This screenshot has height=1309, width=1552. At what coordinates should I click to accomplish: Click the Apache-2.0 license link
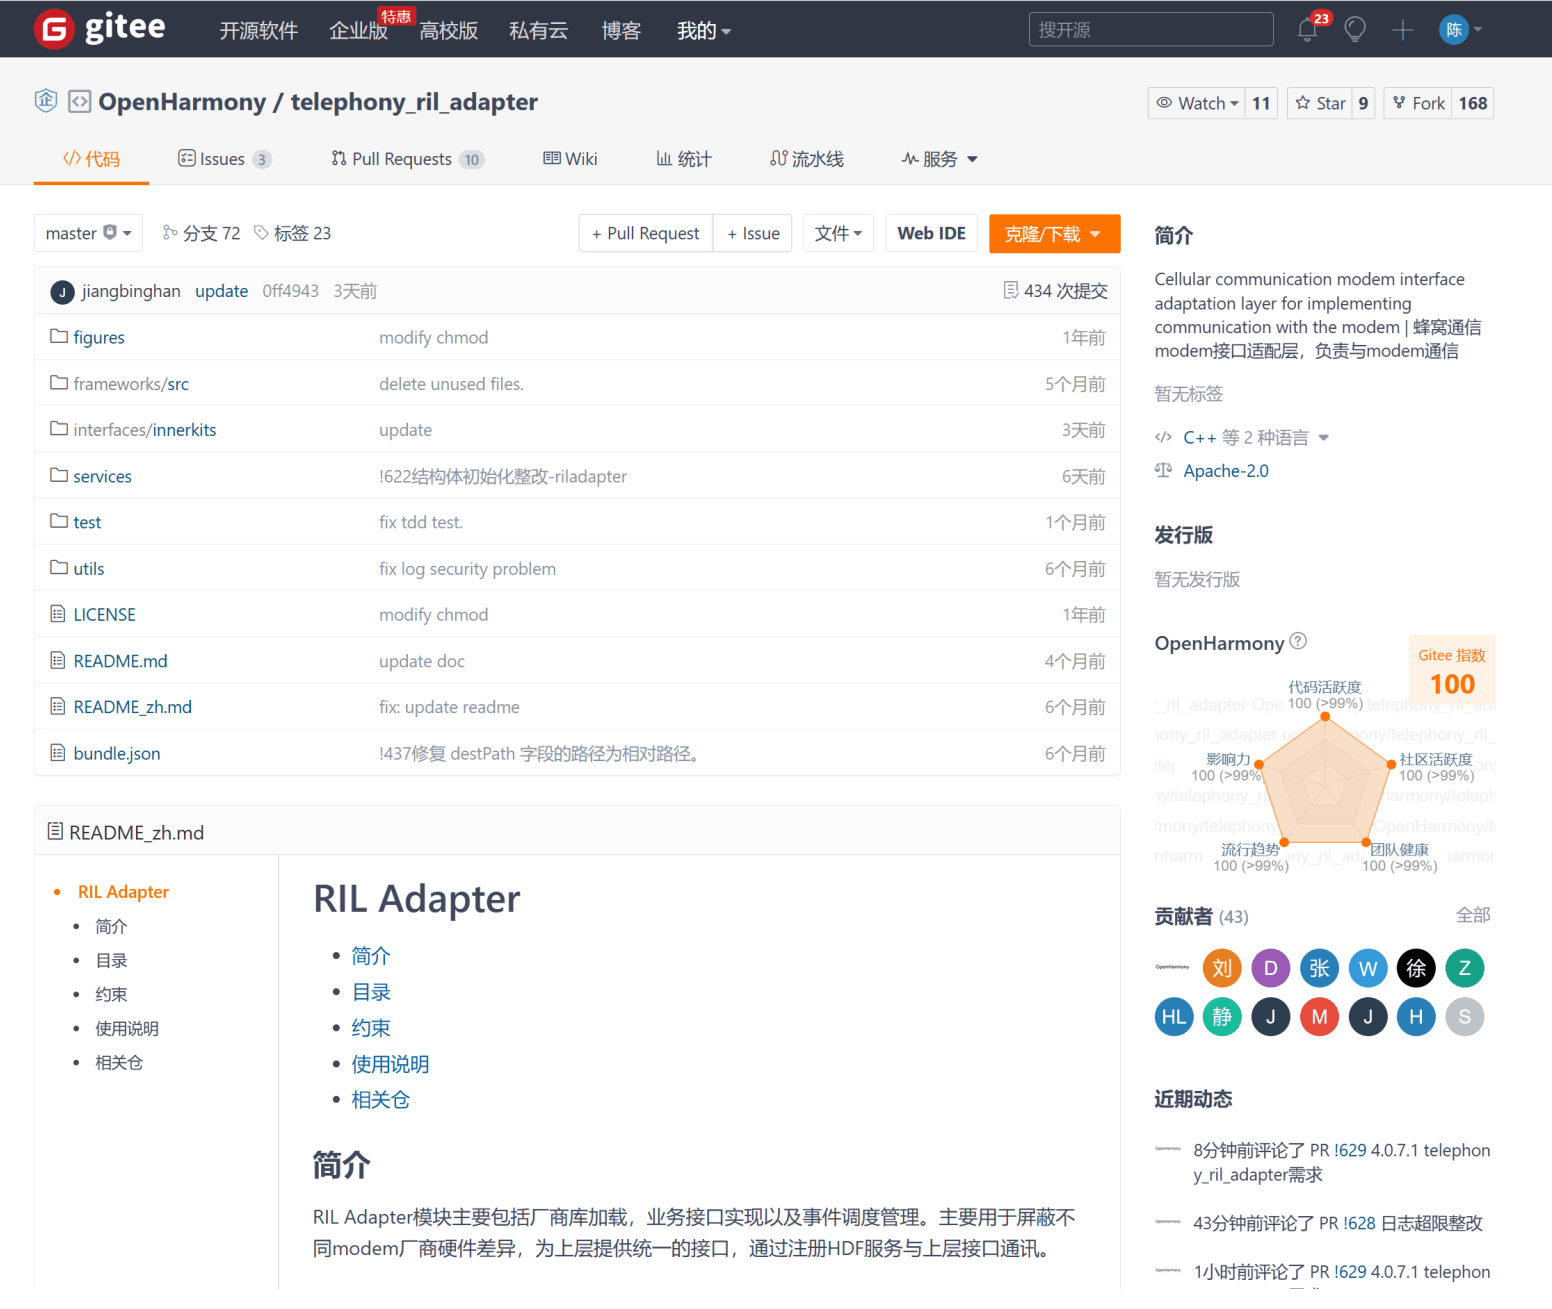(1226, 471)
